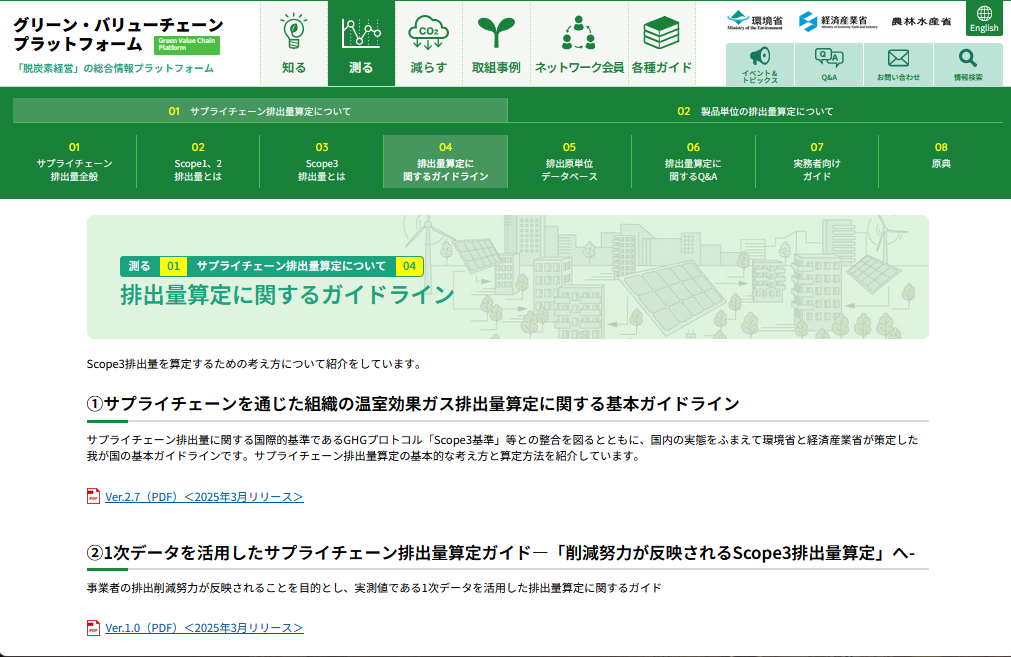The height and width of the screenshot is (657, 1011).
Task: Click the 環境省 ministry logo
Action: tap(755, 20)
